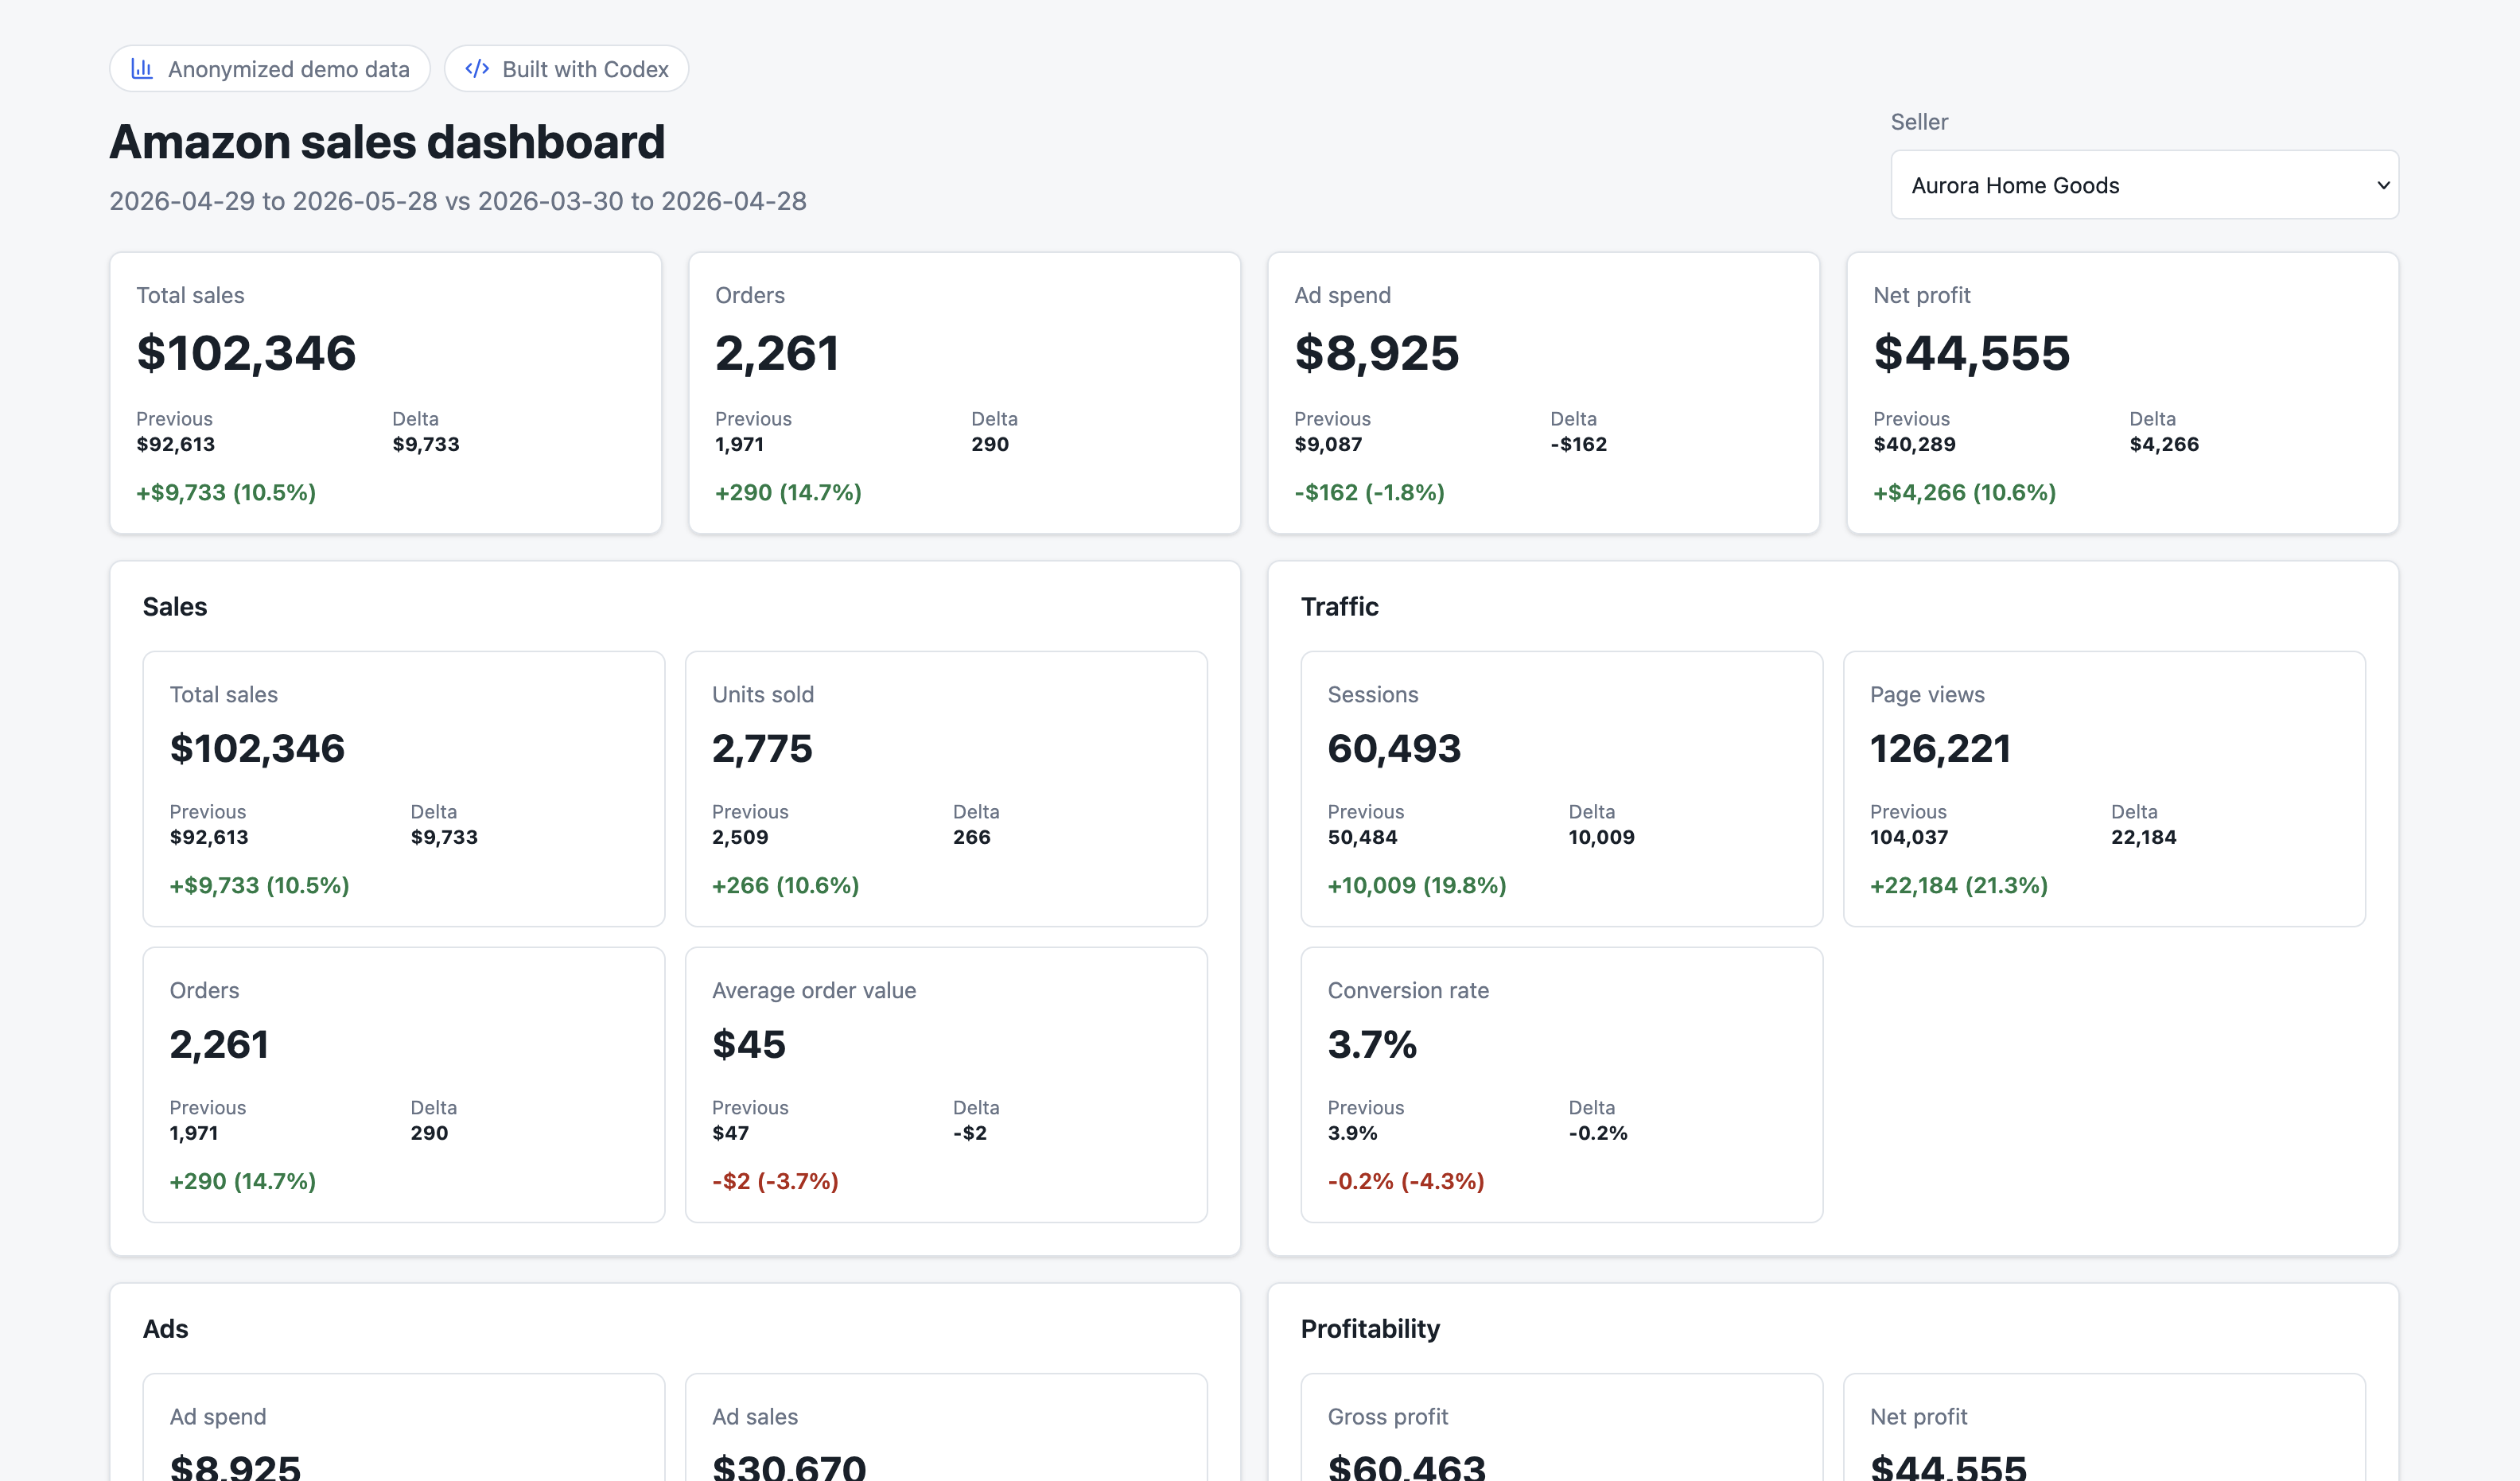Click the sessions value 60,493
The image size is (2520, 1481).
click(x=1394, y=749)
